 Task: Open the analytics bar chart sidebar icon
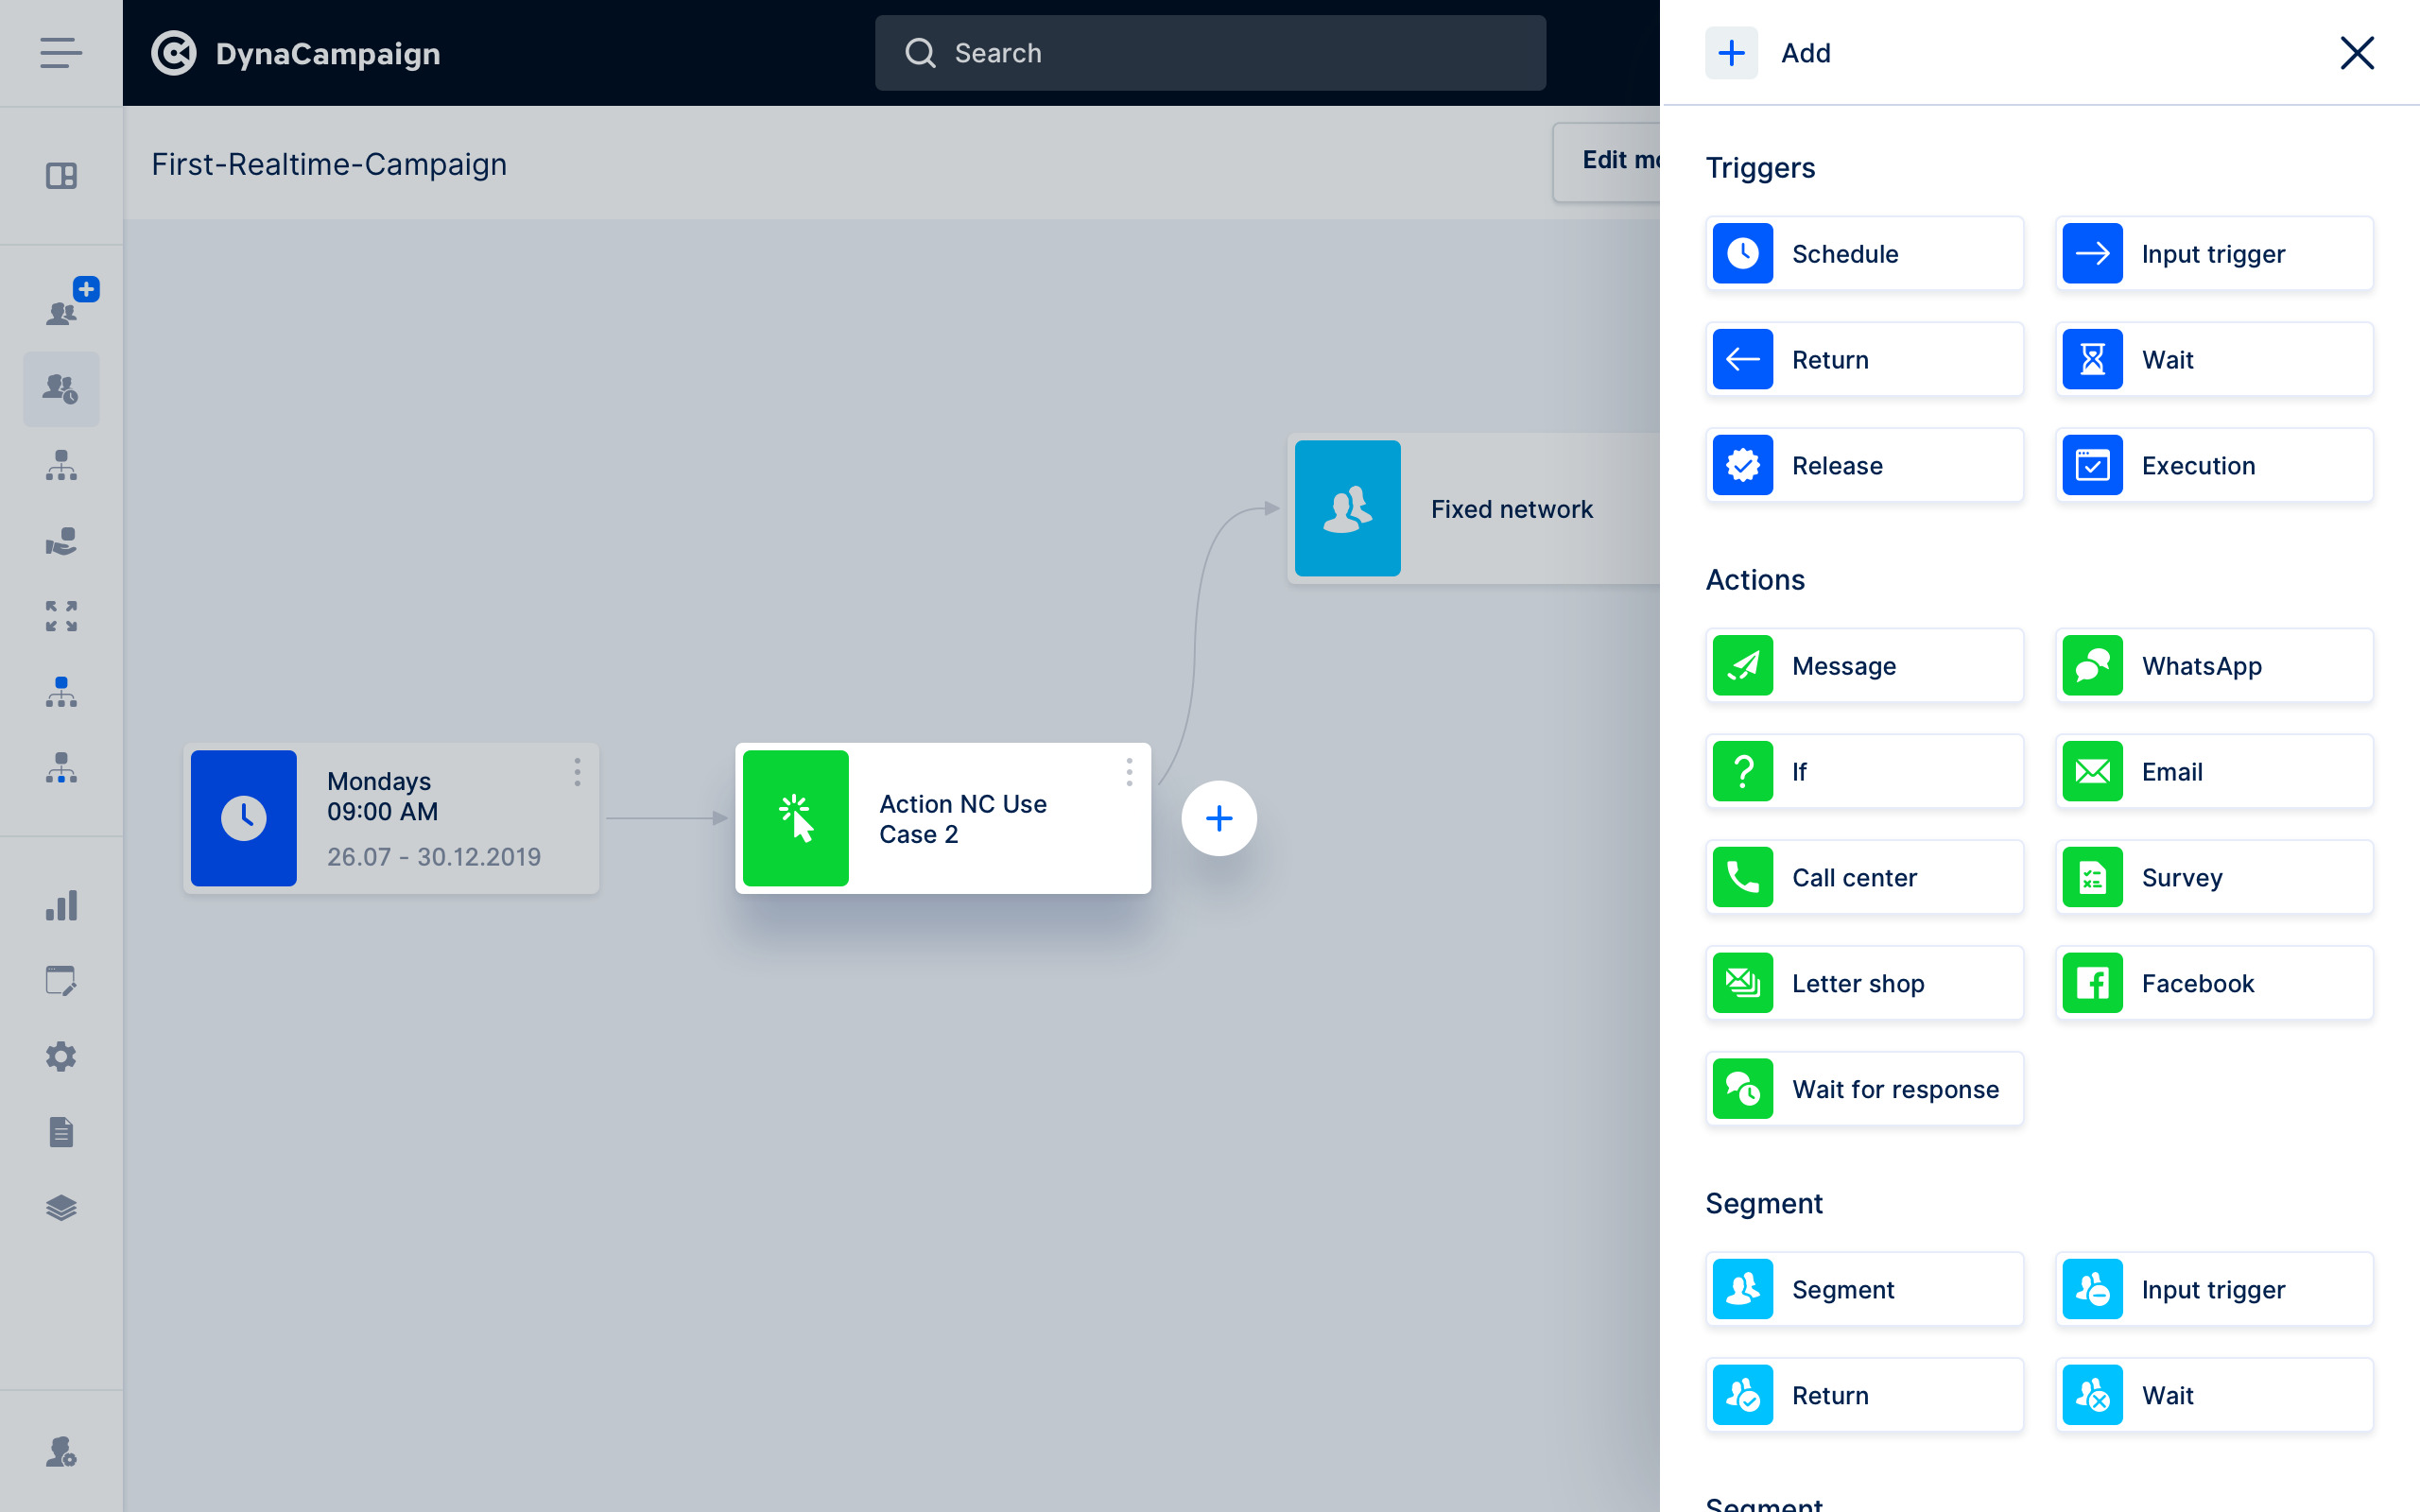61,906
